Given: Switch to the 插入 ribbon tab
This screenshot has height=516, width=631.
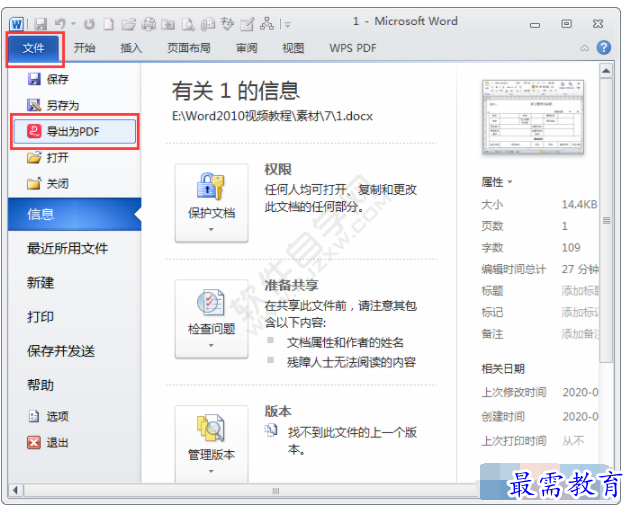Looking at the screenshot, I should click(131, 48).
